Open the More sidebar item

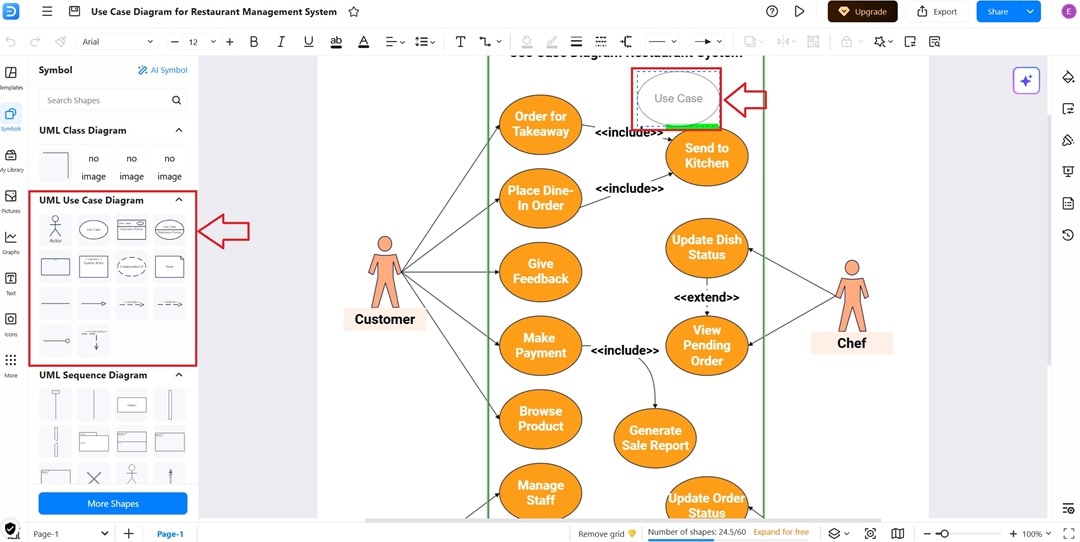tap(10, 366)
